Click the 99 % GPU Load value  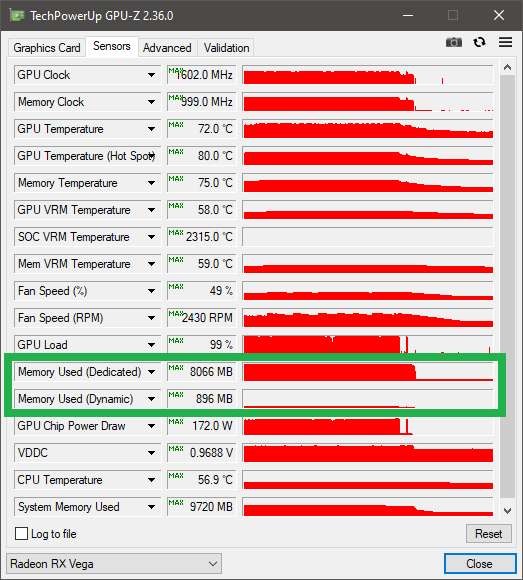(x=202, y=345)
